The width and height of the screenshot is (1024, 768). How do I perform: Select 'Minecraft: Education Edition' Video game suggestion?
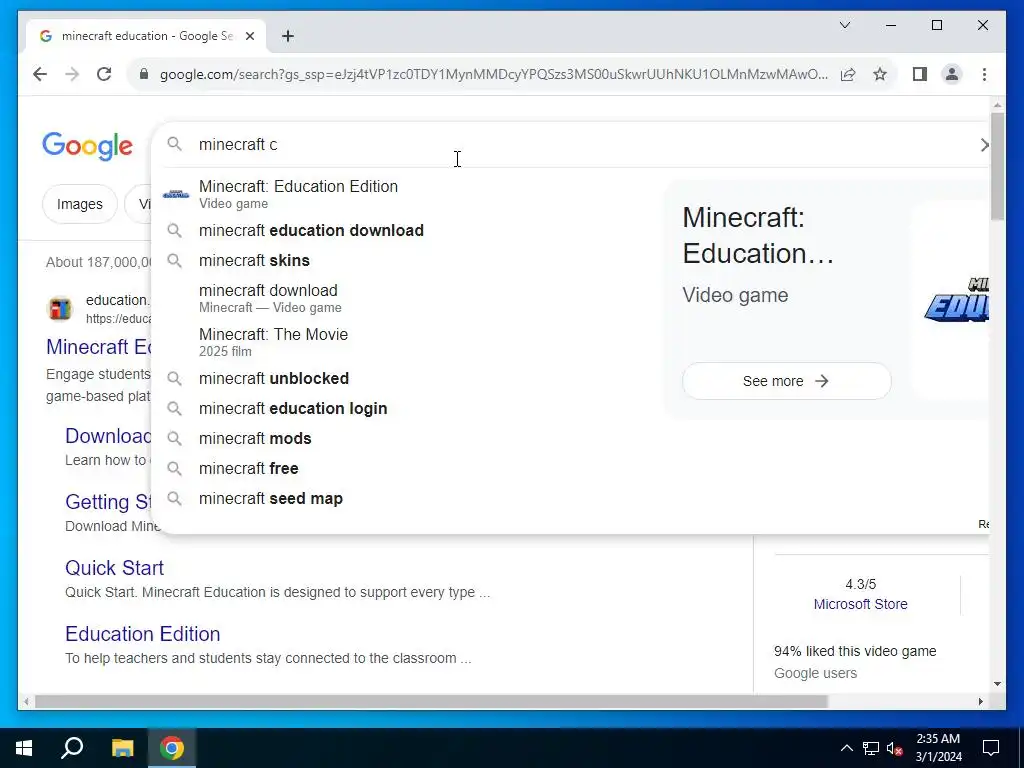406,194
